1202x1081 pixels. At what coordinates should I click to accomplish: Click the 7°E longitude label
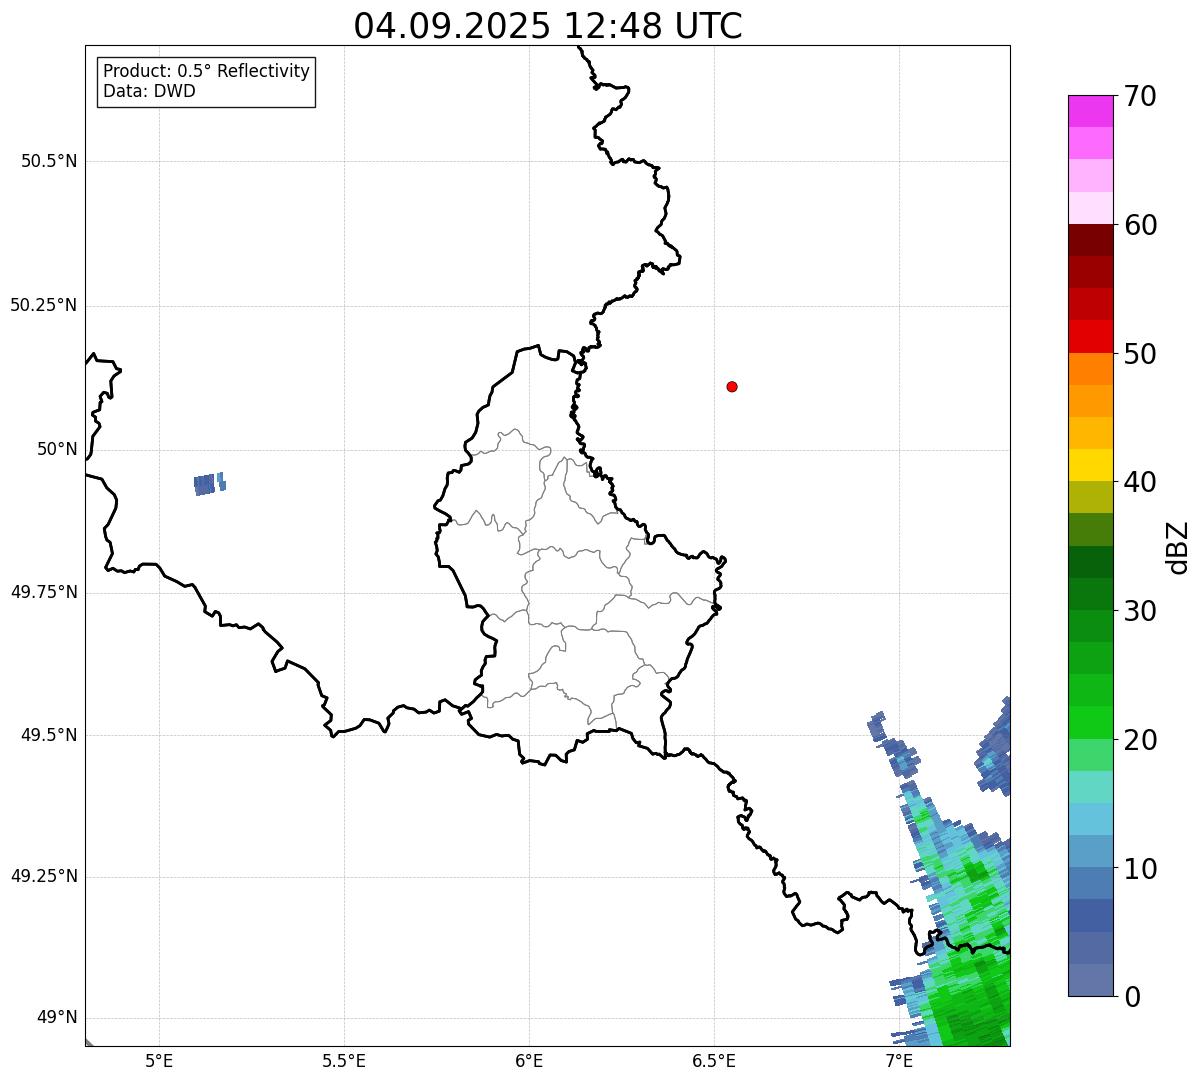(x=899, y=1061)
